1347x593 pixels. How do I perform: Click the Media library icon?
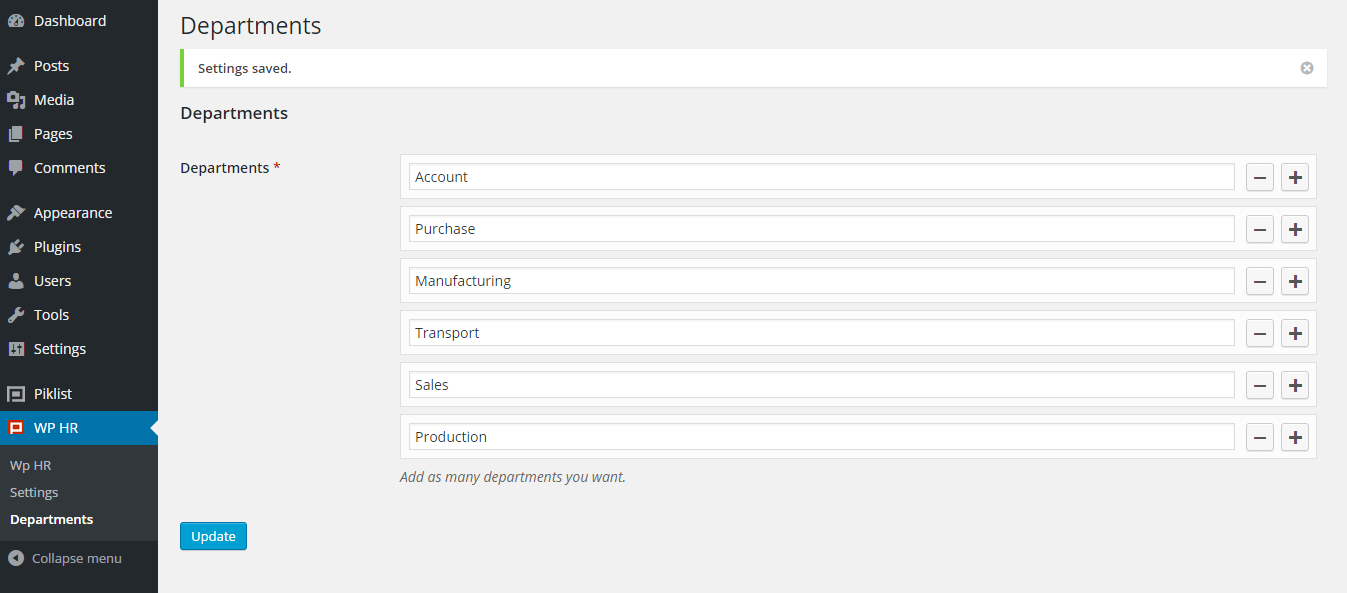pos(16,100)
